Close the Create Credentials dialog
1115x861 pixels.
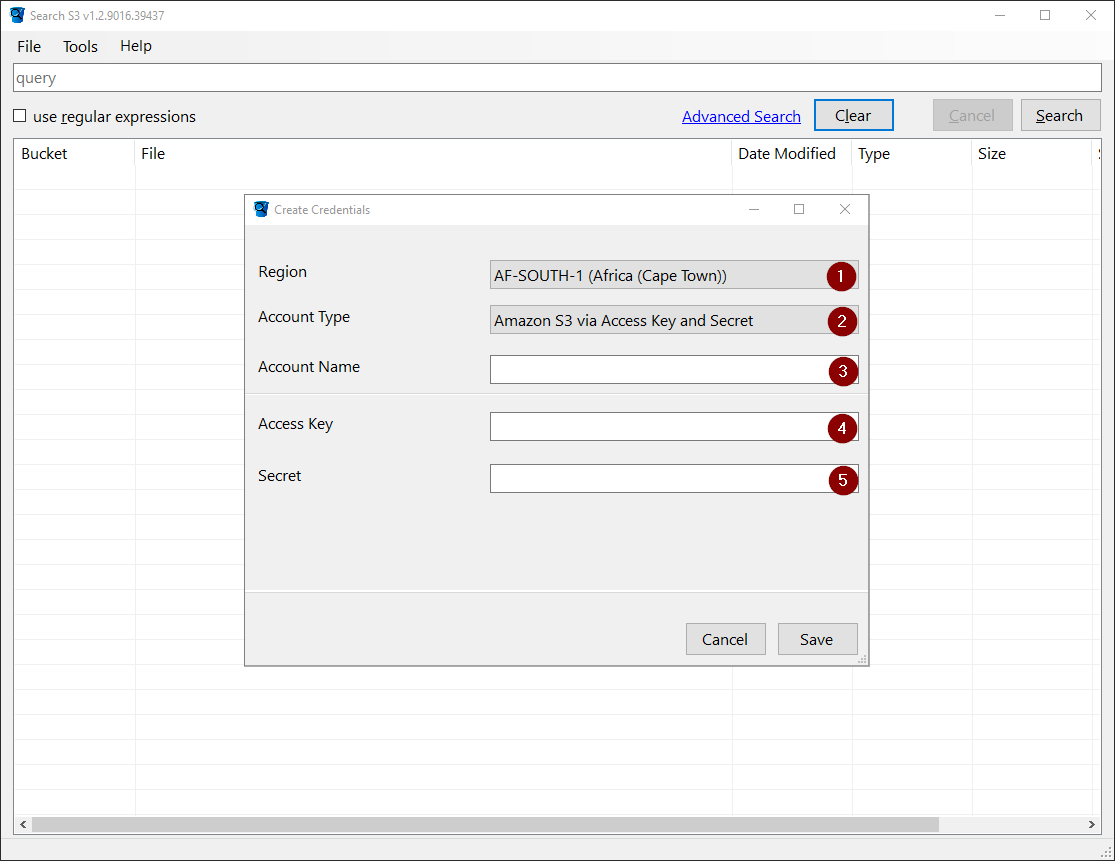845,209
